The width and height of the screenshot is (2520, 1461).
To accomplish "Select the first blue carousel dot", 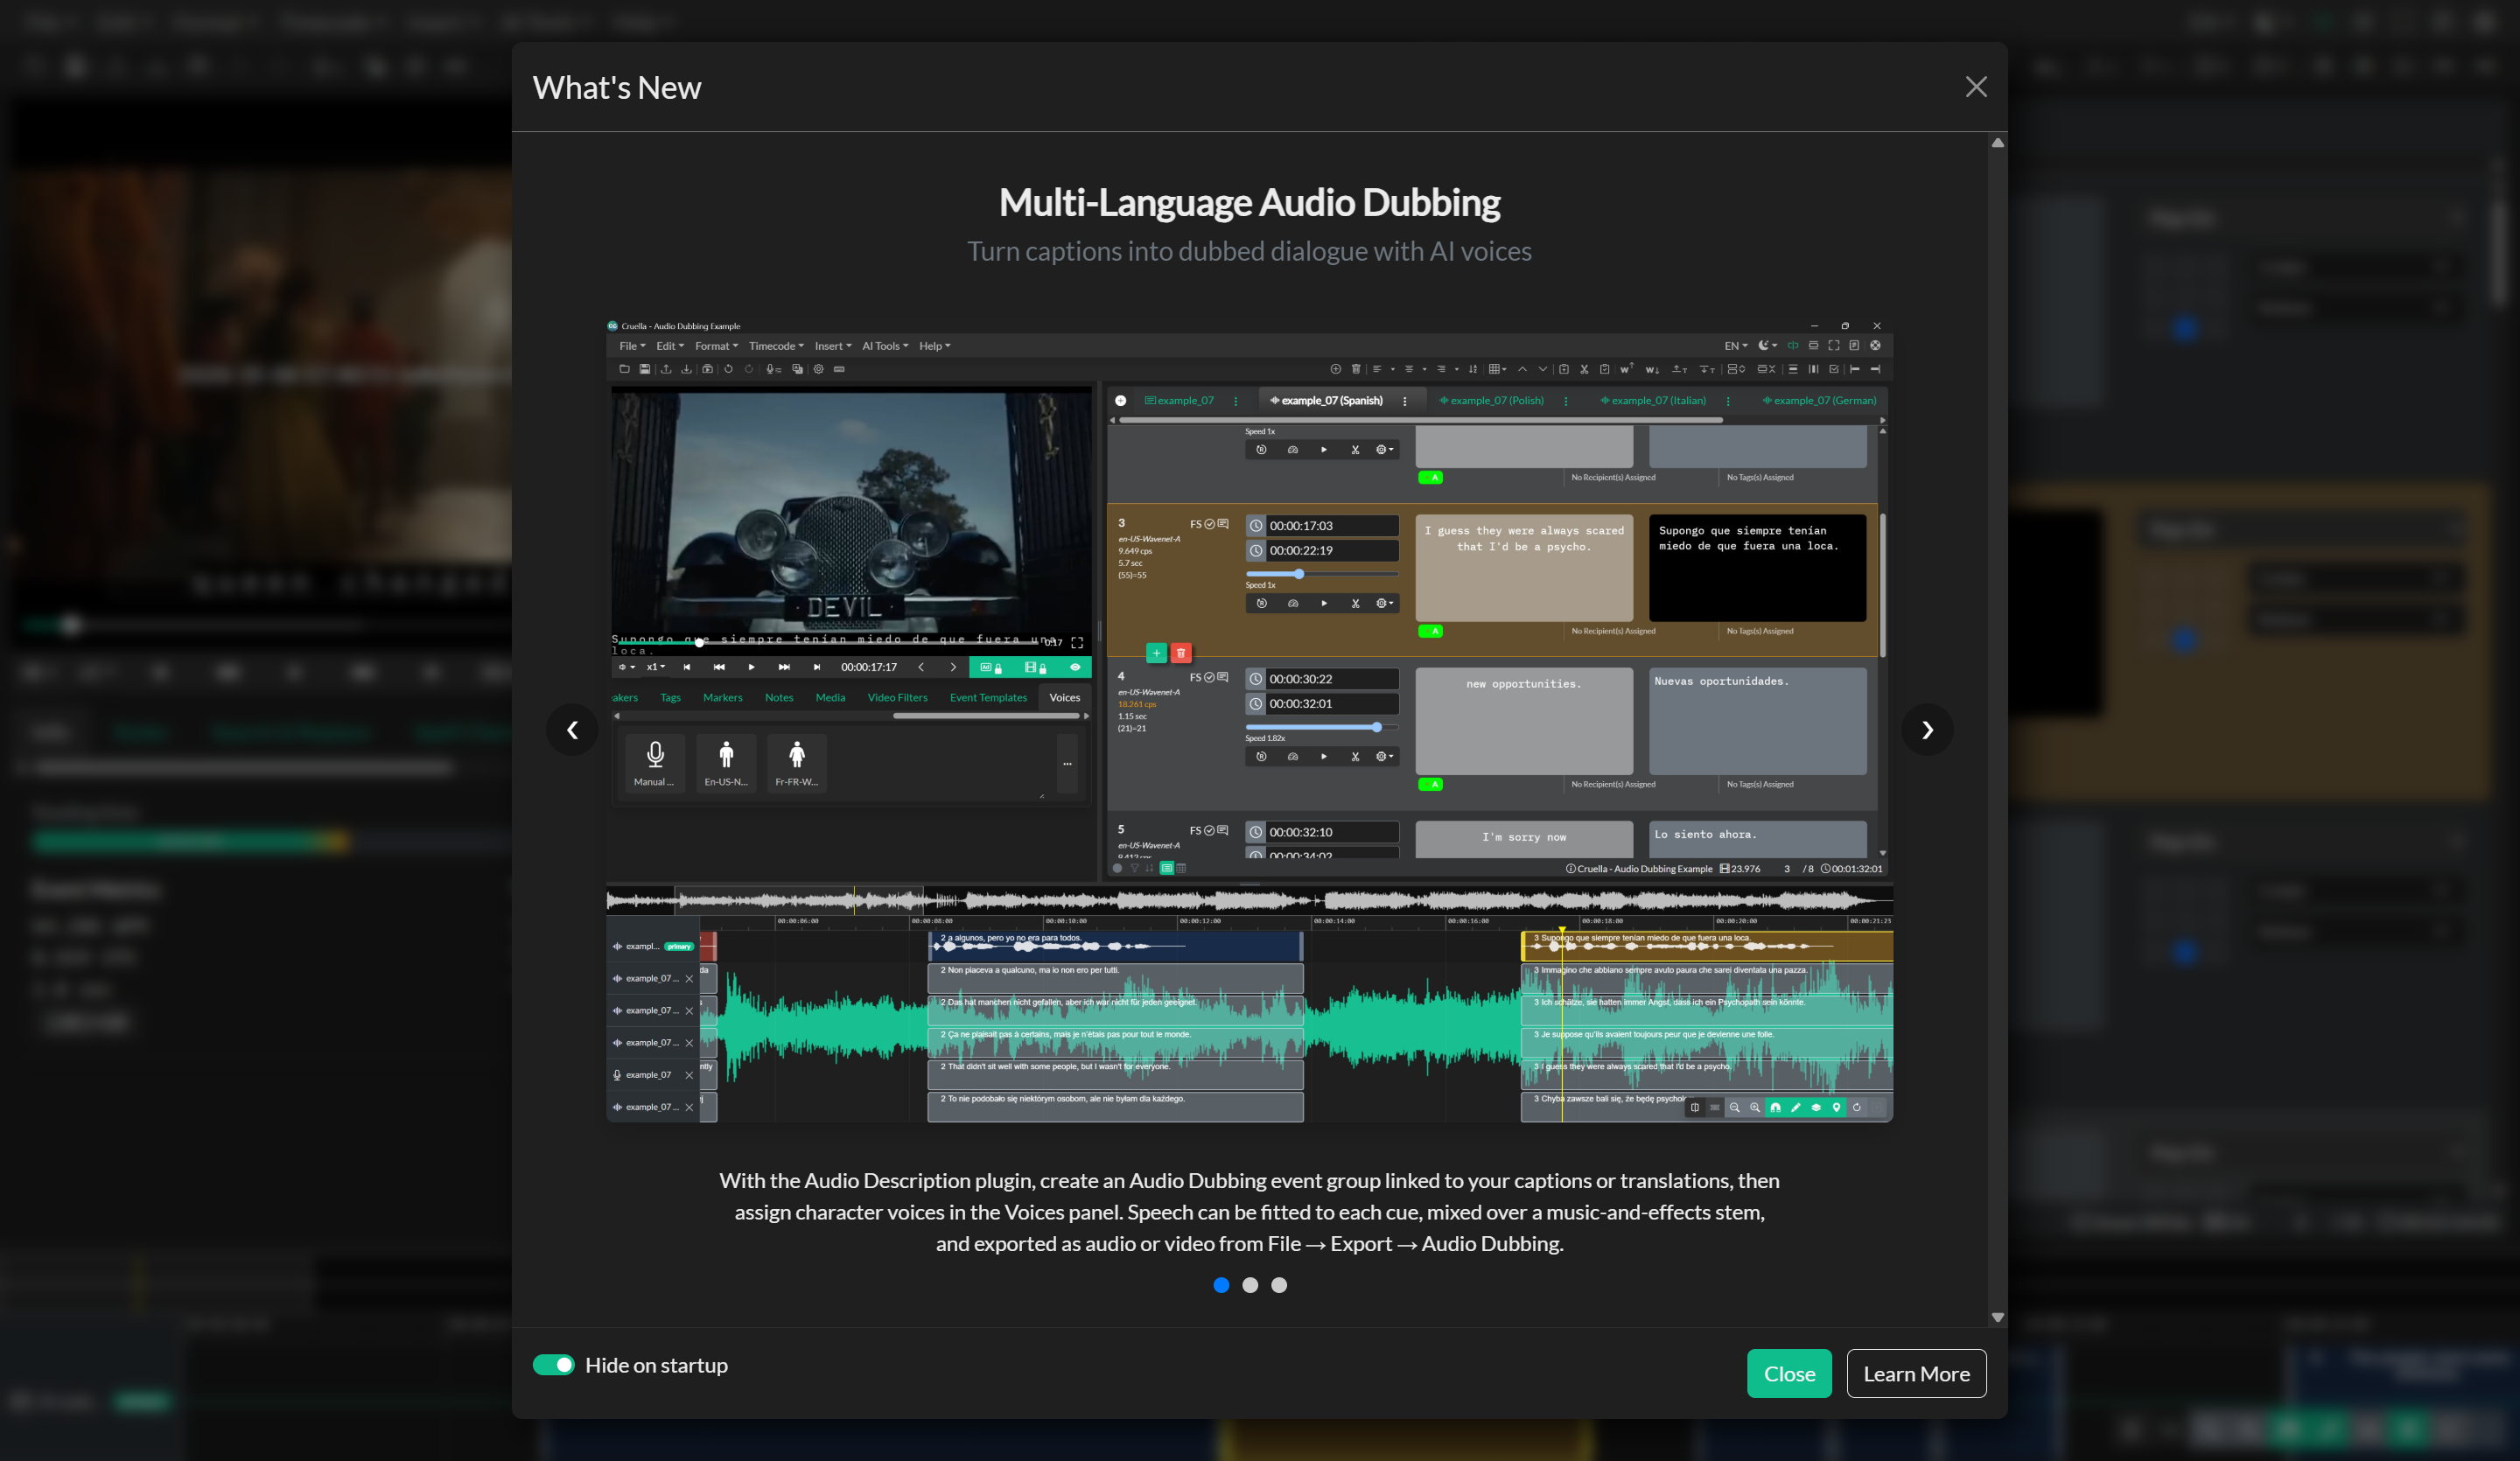I will click(1221, 1285).
